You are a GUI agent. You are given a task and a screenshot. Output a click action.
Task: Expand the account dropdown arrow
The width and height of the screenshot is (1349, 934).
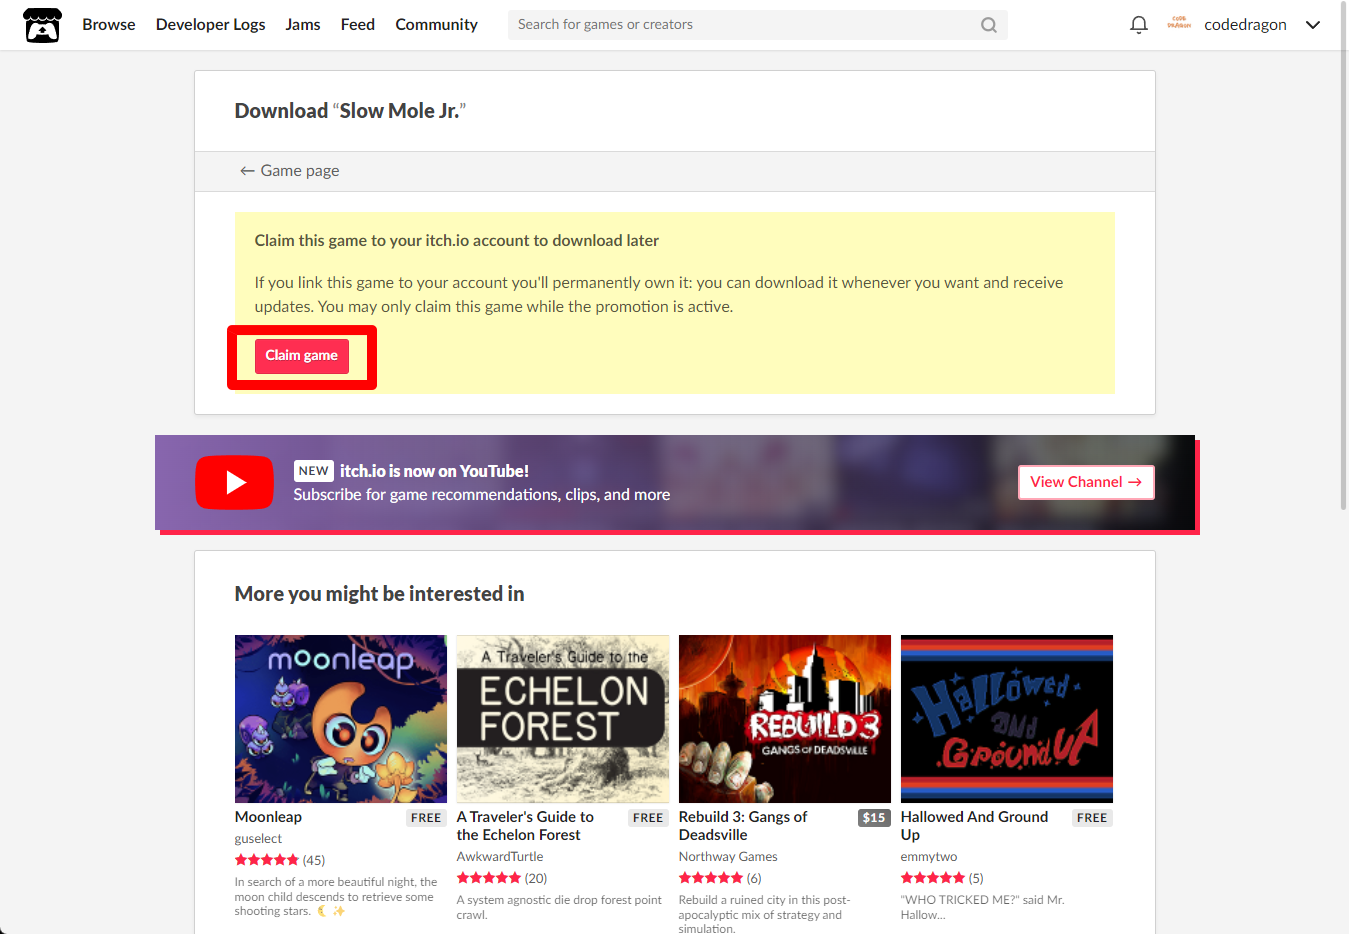1313,25
